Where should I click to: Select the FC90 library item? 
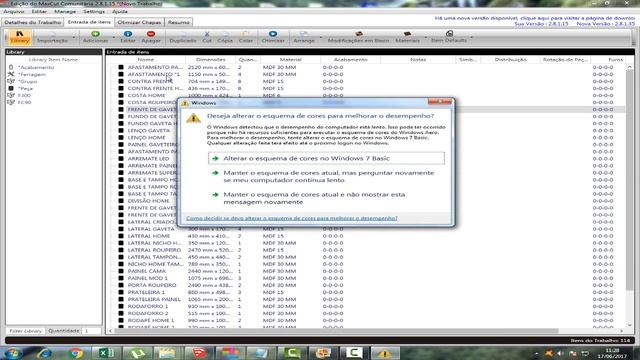[x=24, y=102]
